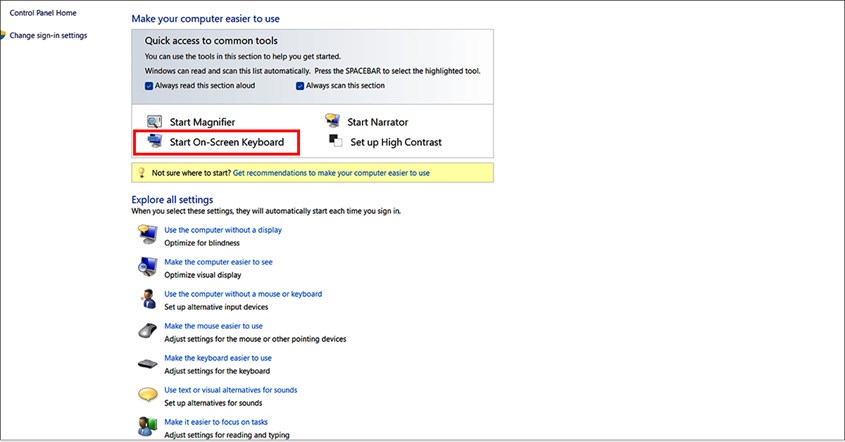This screenshot has height=442, width=845.
Task: Start Narrator
Action: (377, 122)
